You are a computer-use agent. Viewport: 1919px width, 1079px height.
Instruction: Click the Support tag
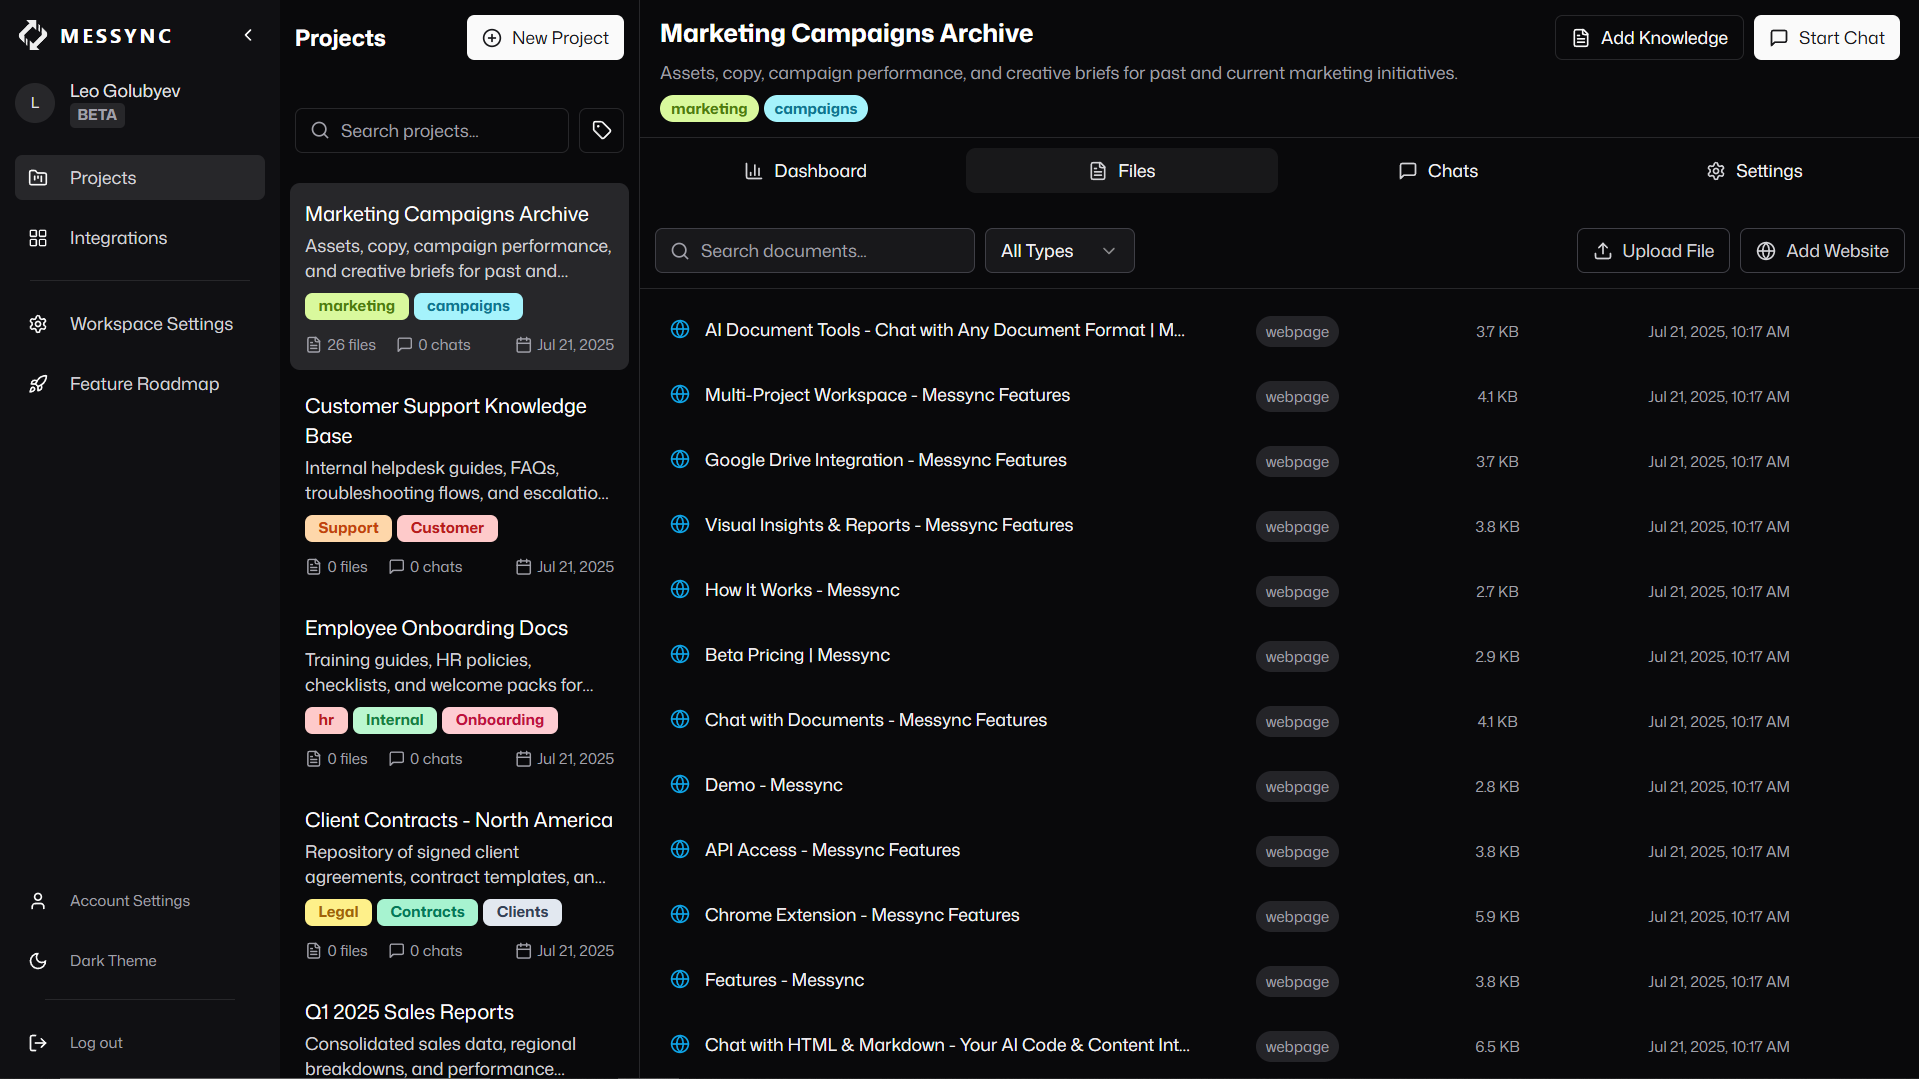(348, 528)
